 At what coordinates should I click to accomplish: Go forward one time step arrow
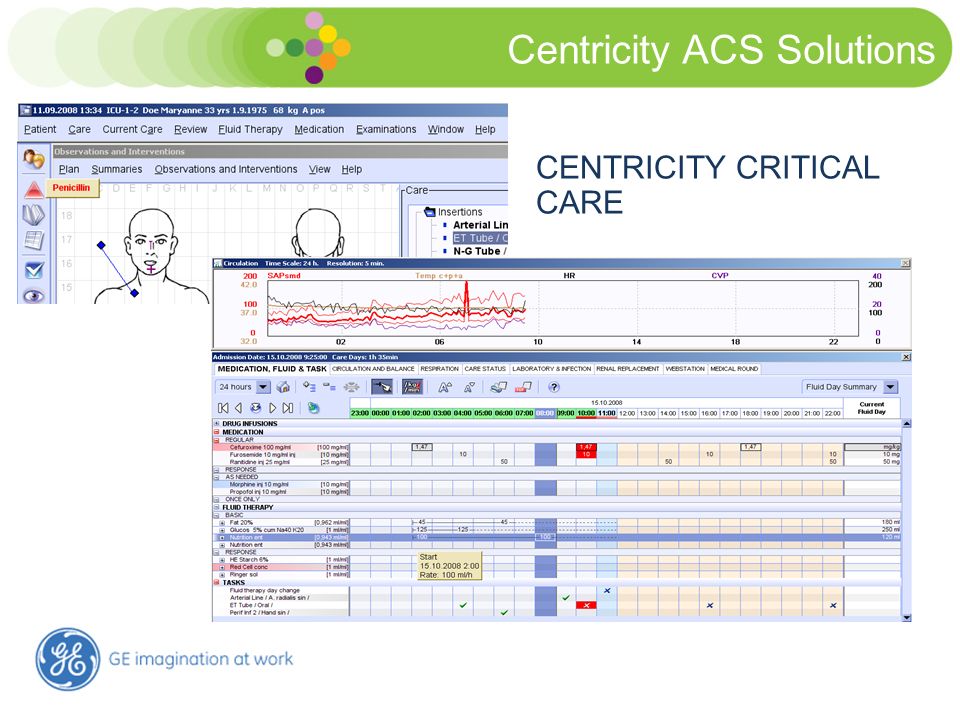[272, 408]
